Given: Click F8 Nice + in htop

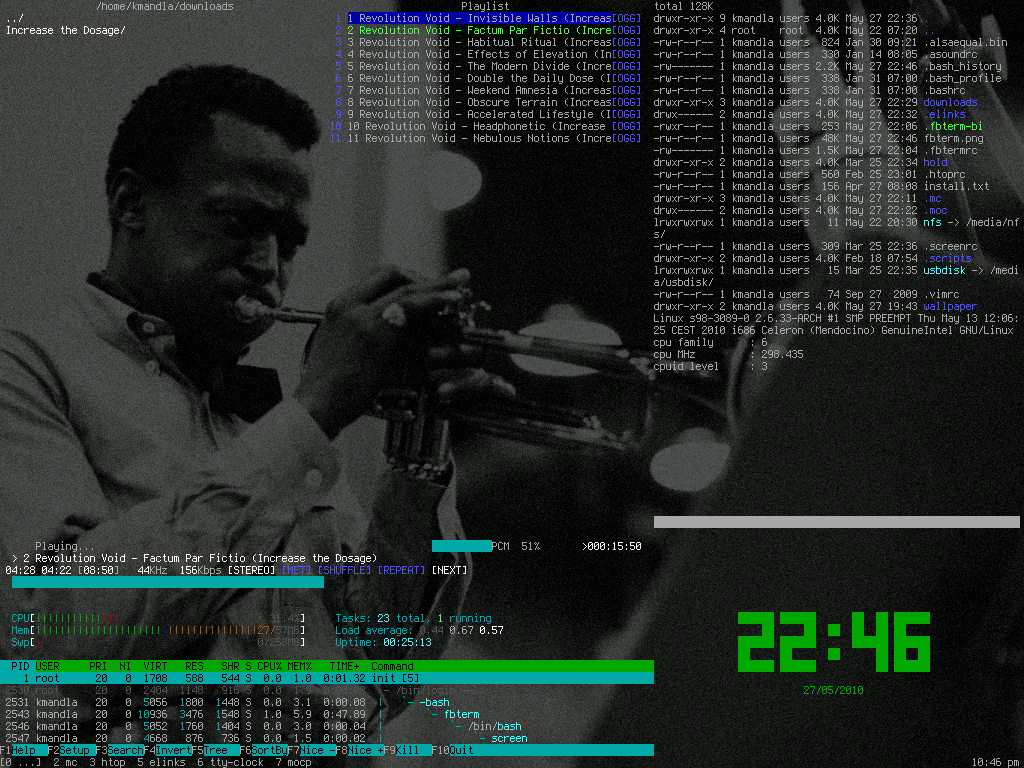Looking at the screenshot, I should click(359, 750).
